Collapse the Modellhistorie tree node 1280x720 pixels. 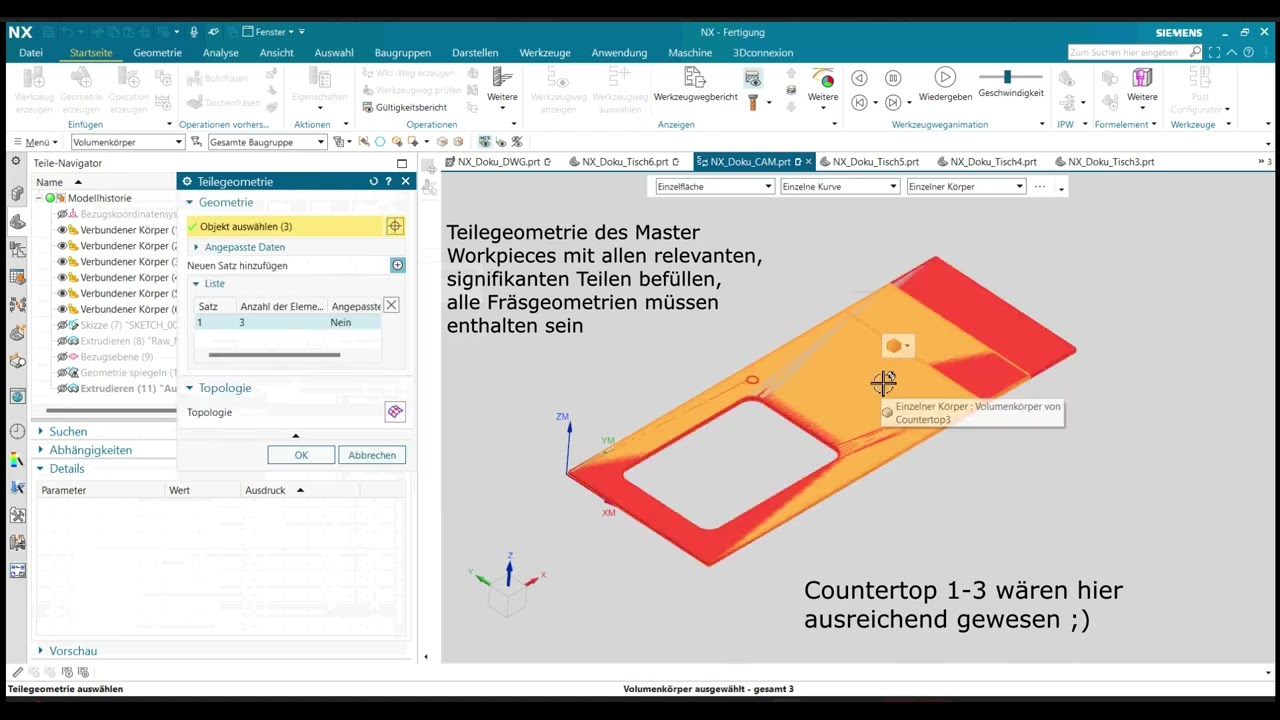[x=39, y=198]
